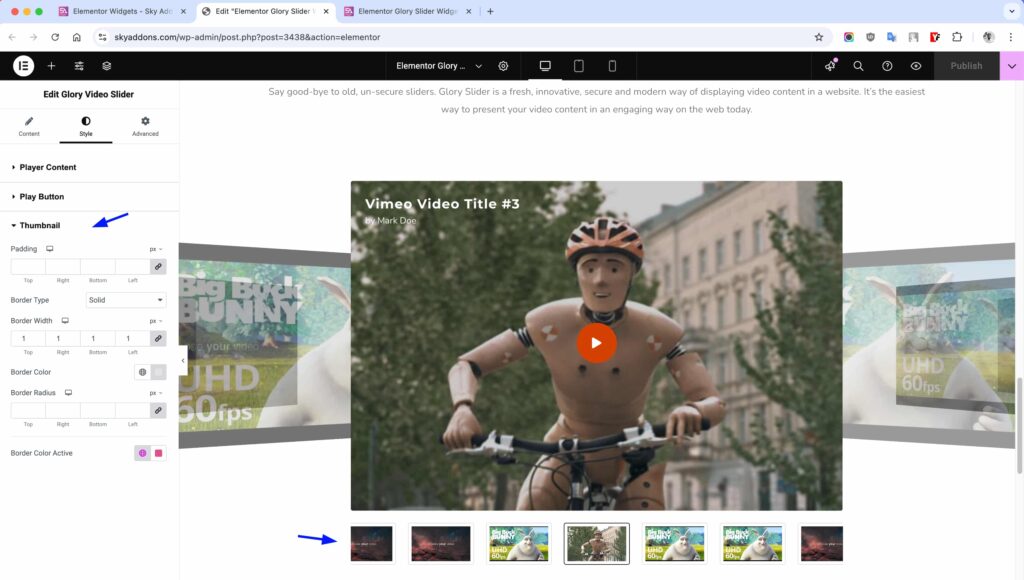Switch to mobile preview mode

pyautogui.click(x=612, y=66)
